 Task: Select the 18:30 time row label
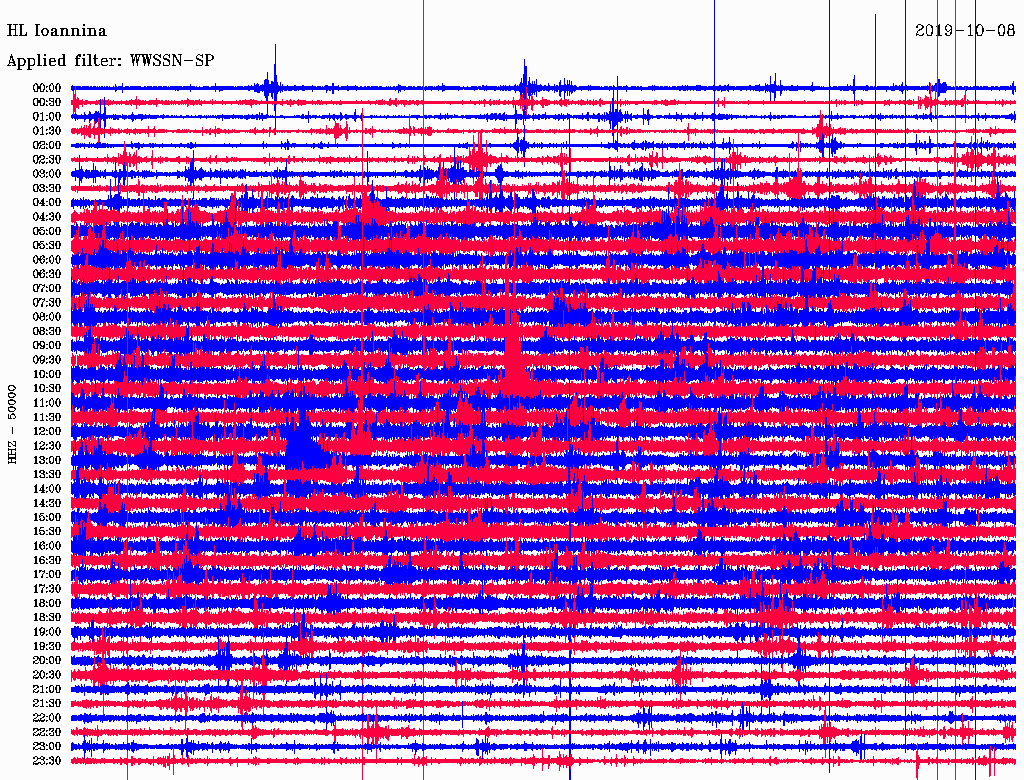click(47, 618)
